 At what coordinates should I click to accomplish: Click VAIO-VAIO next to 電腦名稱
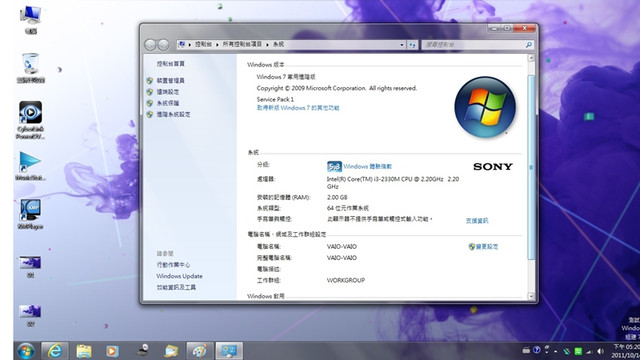342,247
